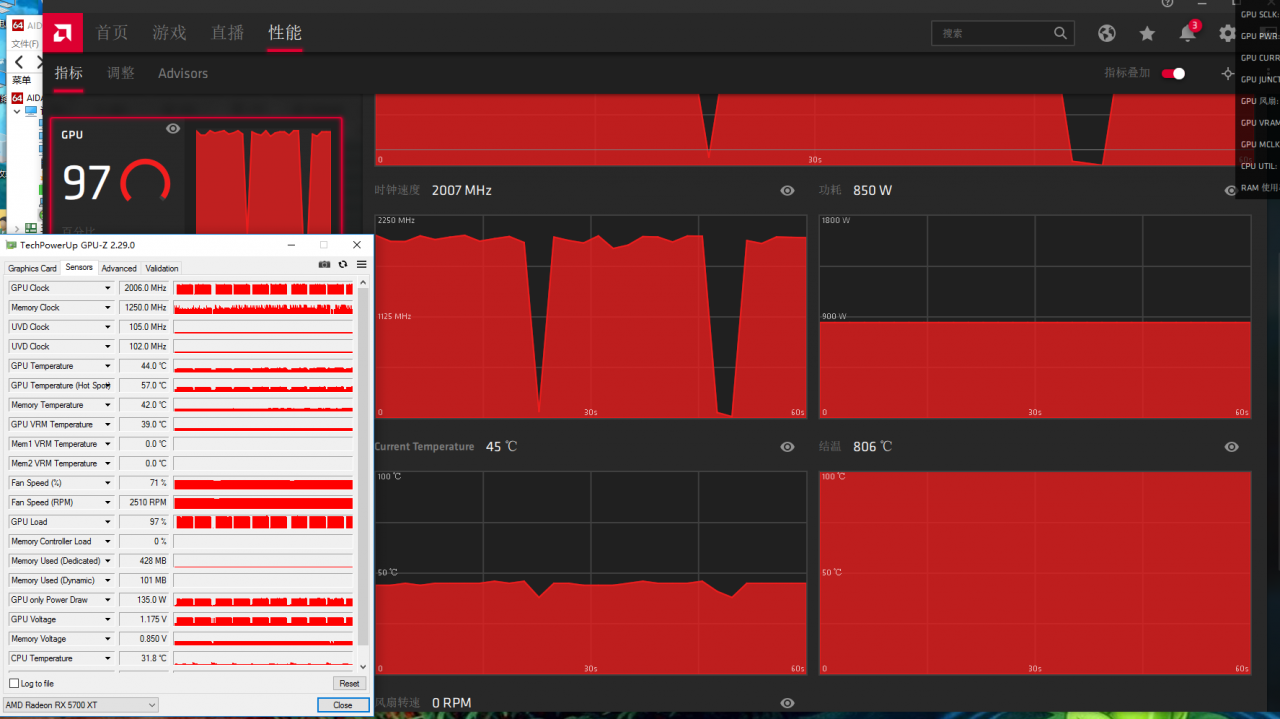Image resolution: width=1280 pixels, height=719 pixels.
Task: Open the Memory Clock sensor dropdown
Action: [x=108, y=307]
